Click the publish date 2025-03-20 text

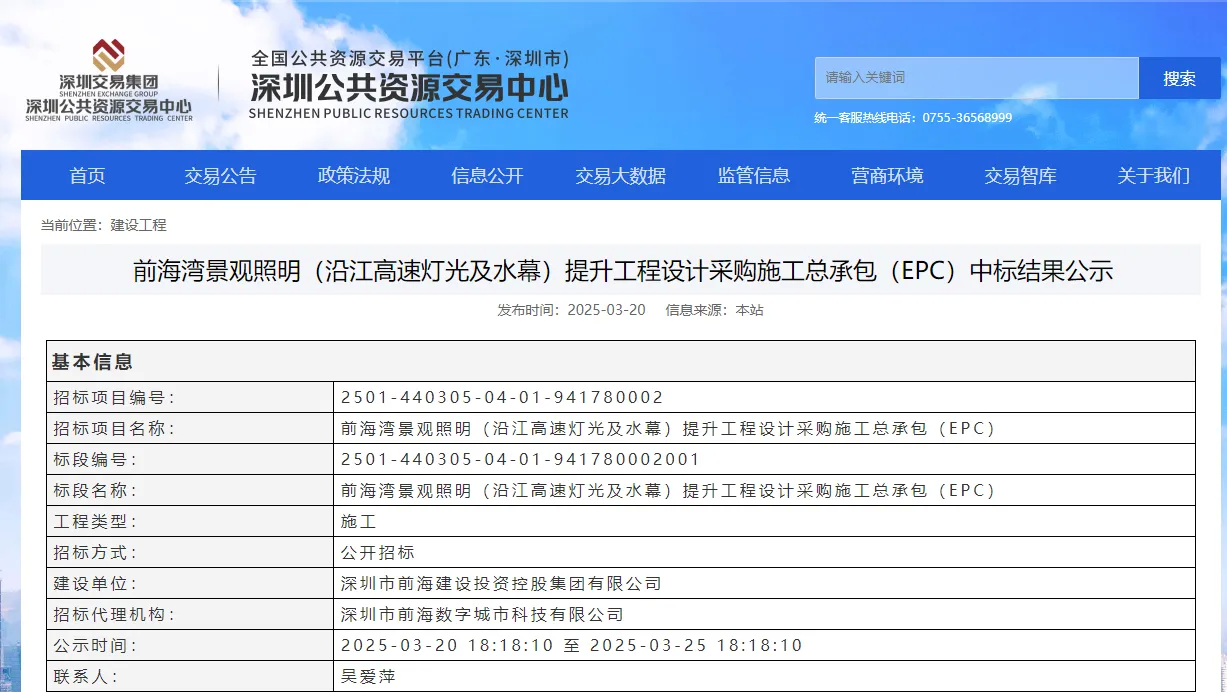pyautogui.click(x=606, y=310)
